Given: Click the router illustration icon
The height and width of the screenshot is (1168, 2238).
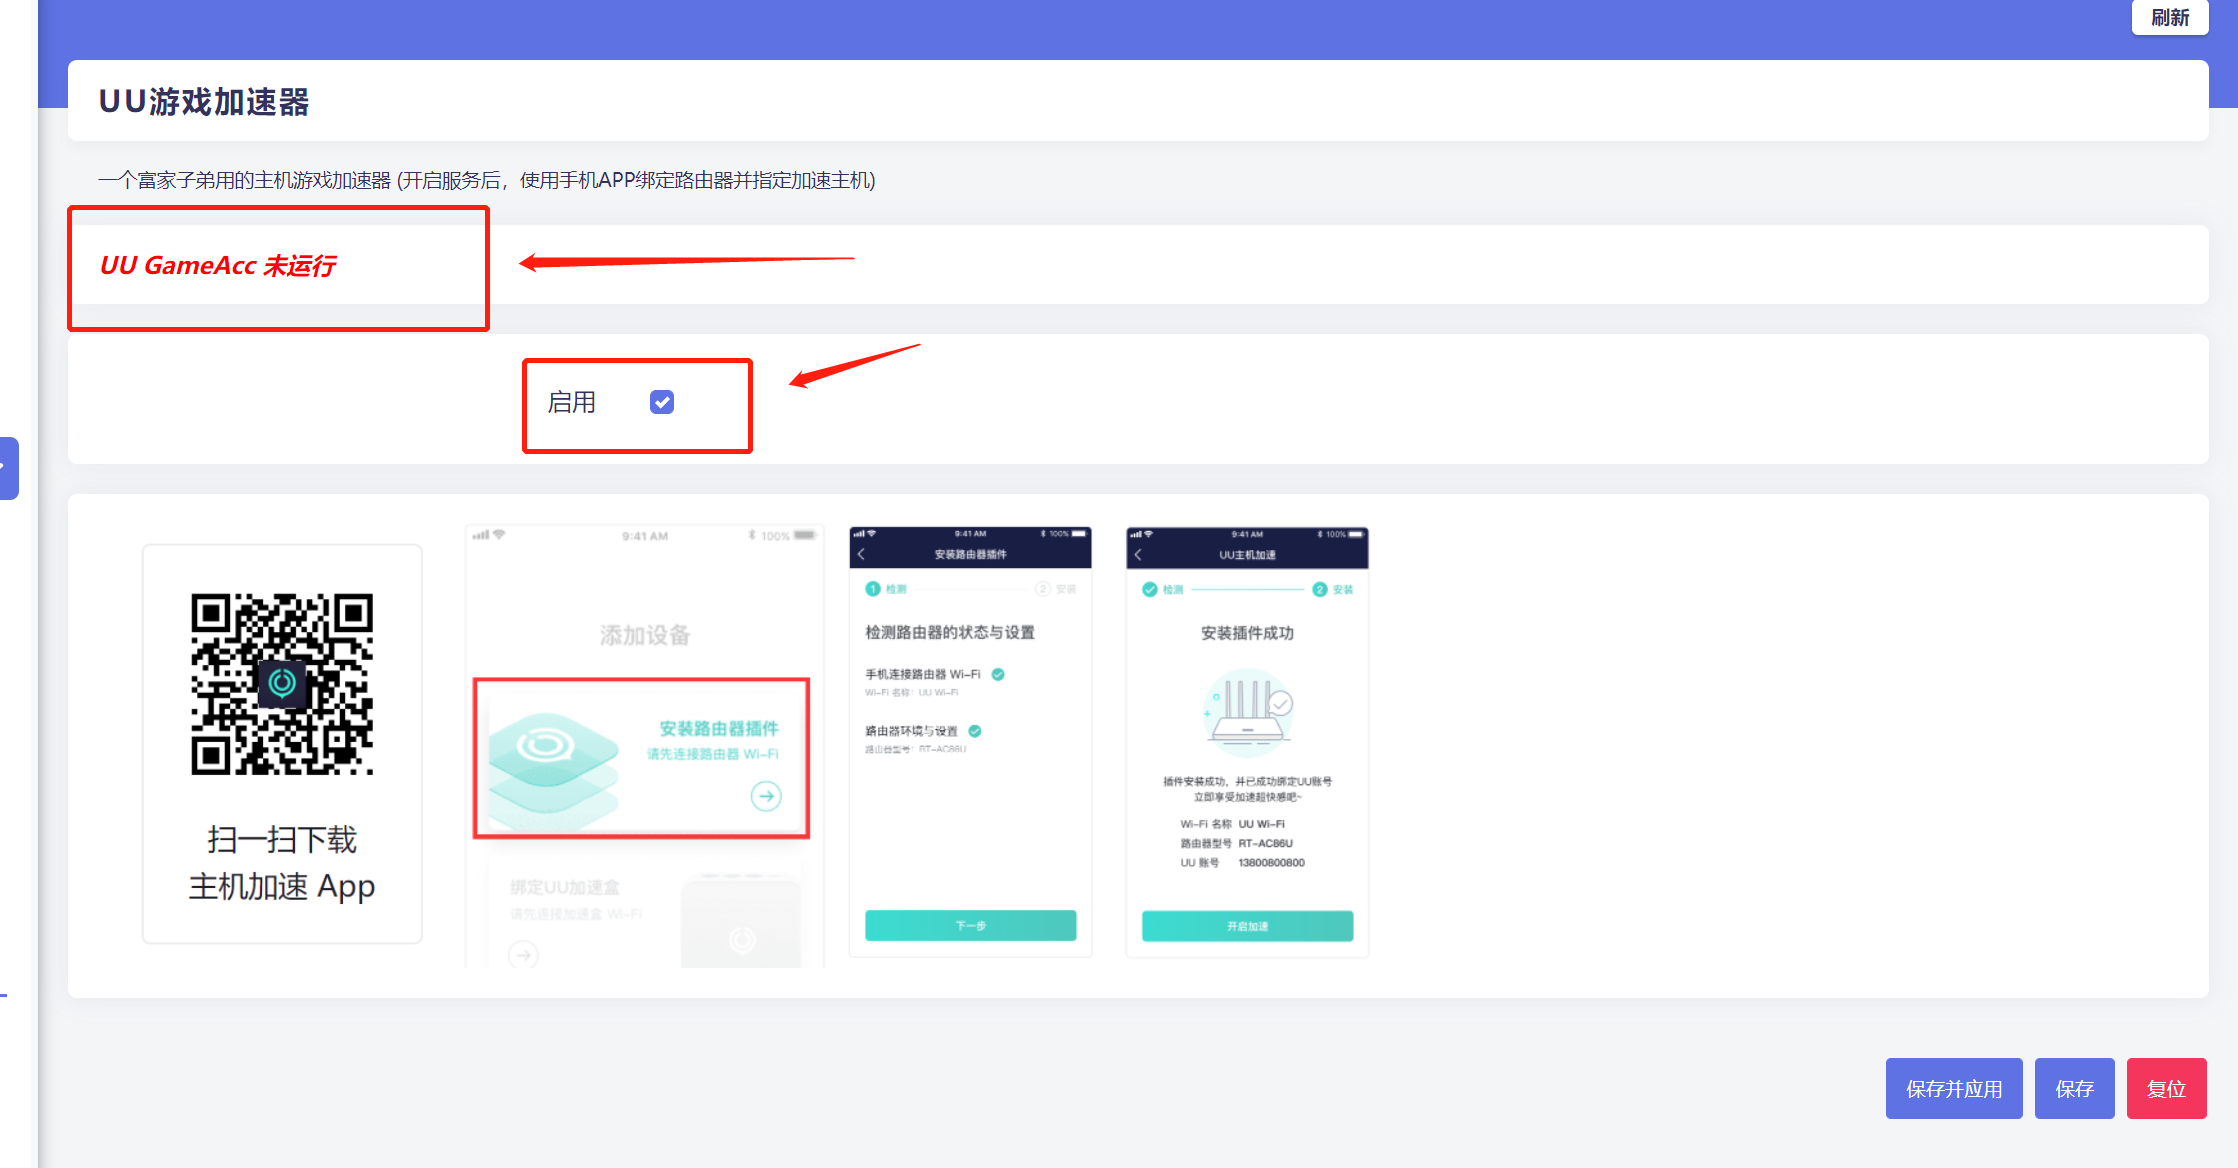Looking at the screenshot, I should [x=1247, y=710].
